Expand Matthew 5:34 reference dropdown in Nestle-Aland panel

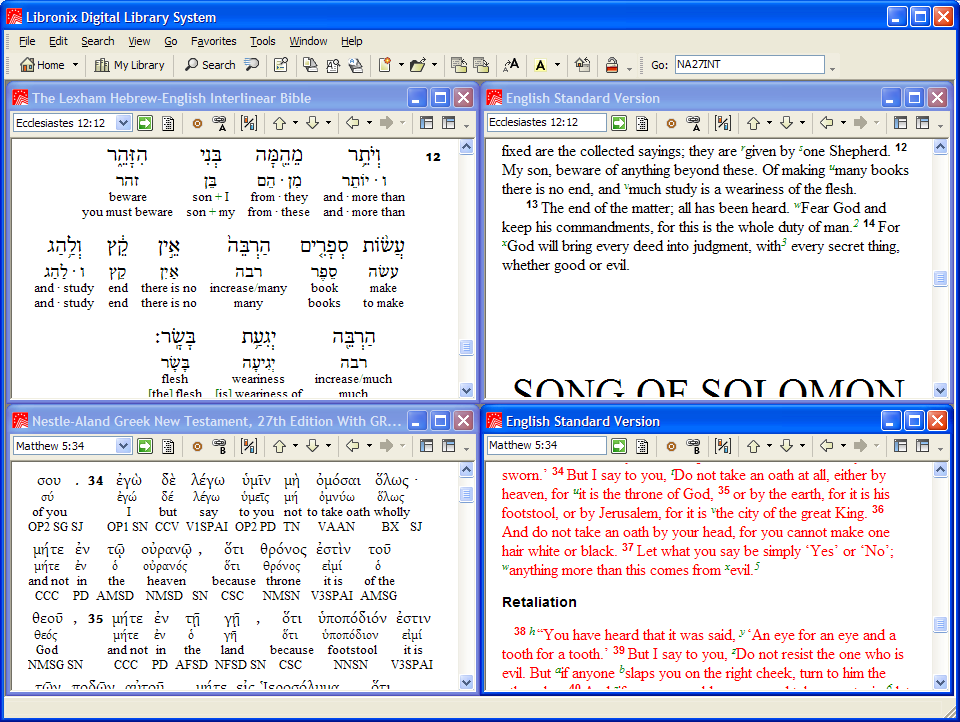[123, 445]
